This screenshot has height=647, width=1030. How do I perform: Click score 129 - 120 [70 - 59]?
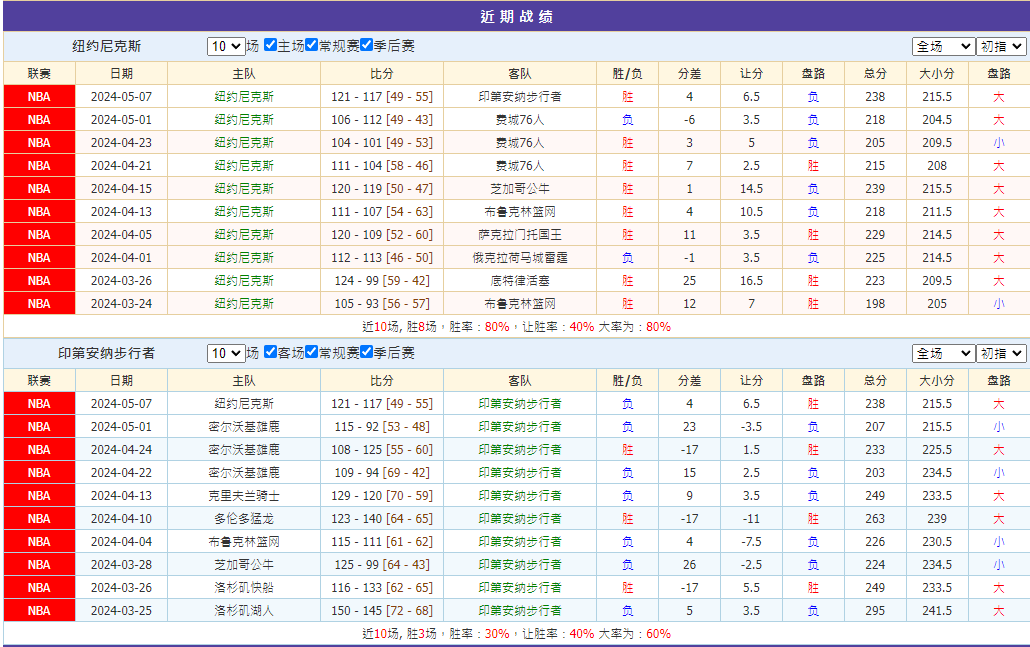coord(382,495)
